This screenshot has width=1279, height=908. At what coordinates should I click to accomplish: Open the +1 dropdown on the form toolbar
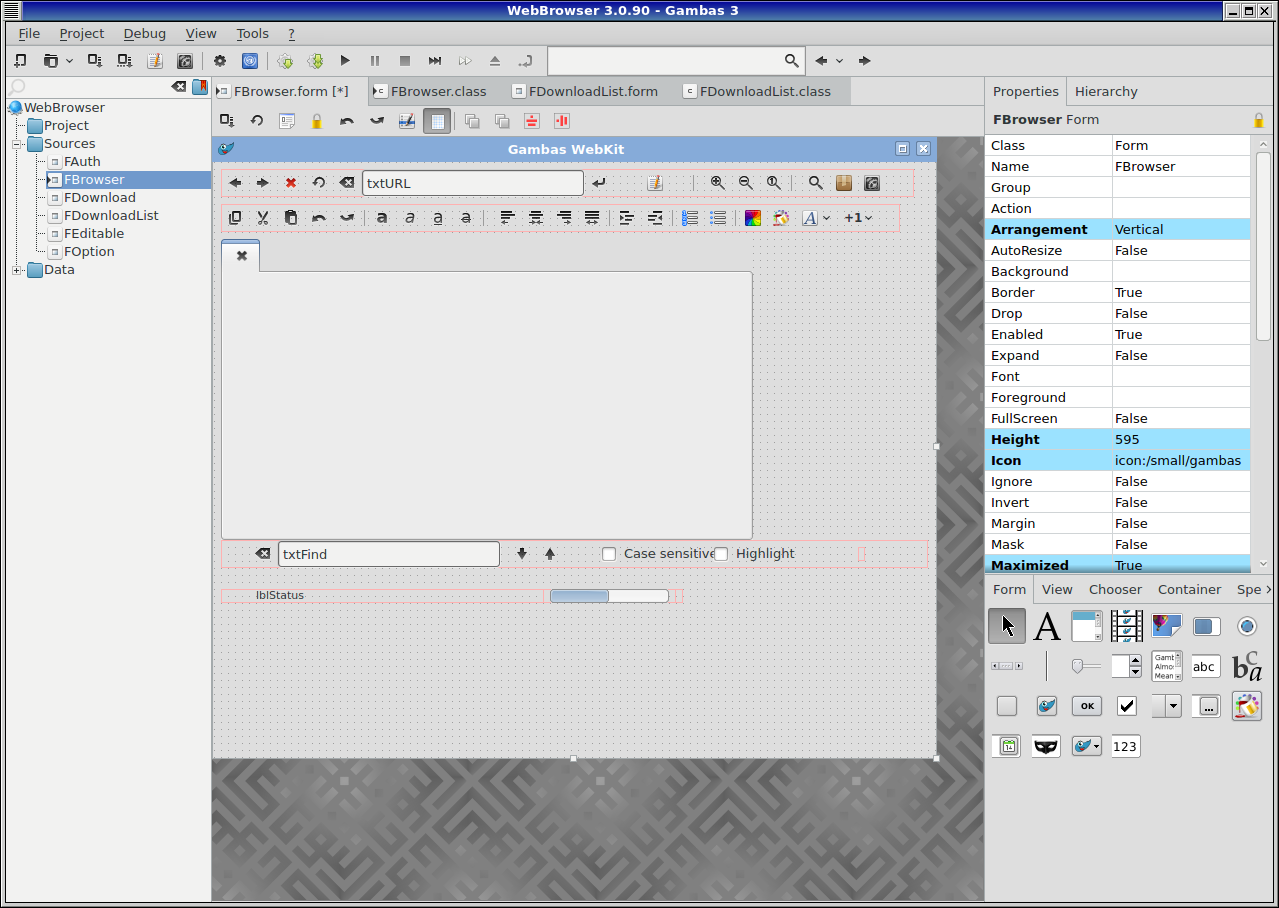pyautogui.click(x=858, y=218)
